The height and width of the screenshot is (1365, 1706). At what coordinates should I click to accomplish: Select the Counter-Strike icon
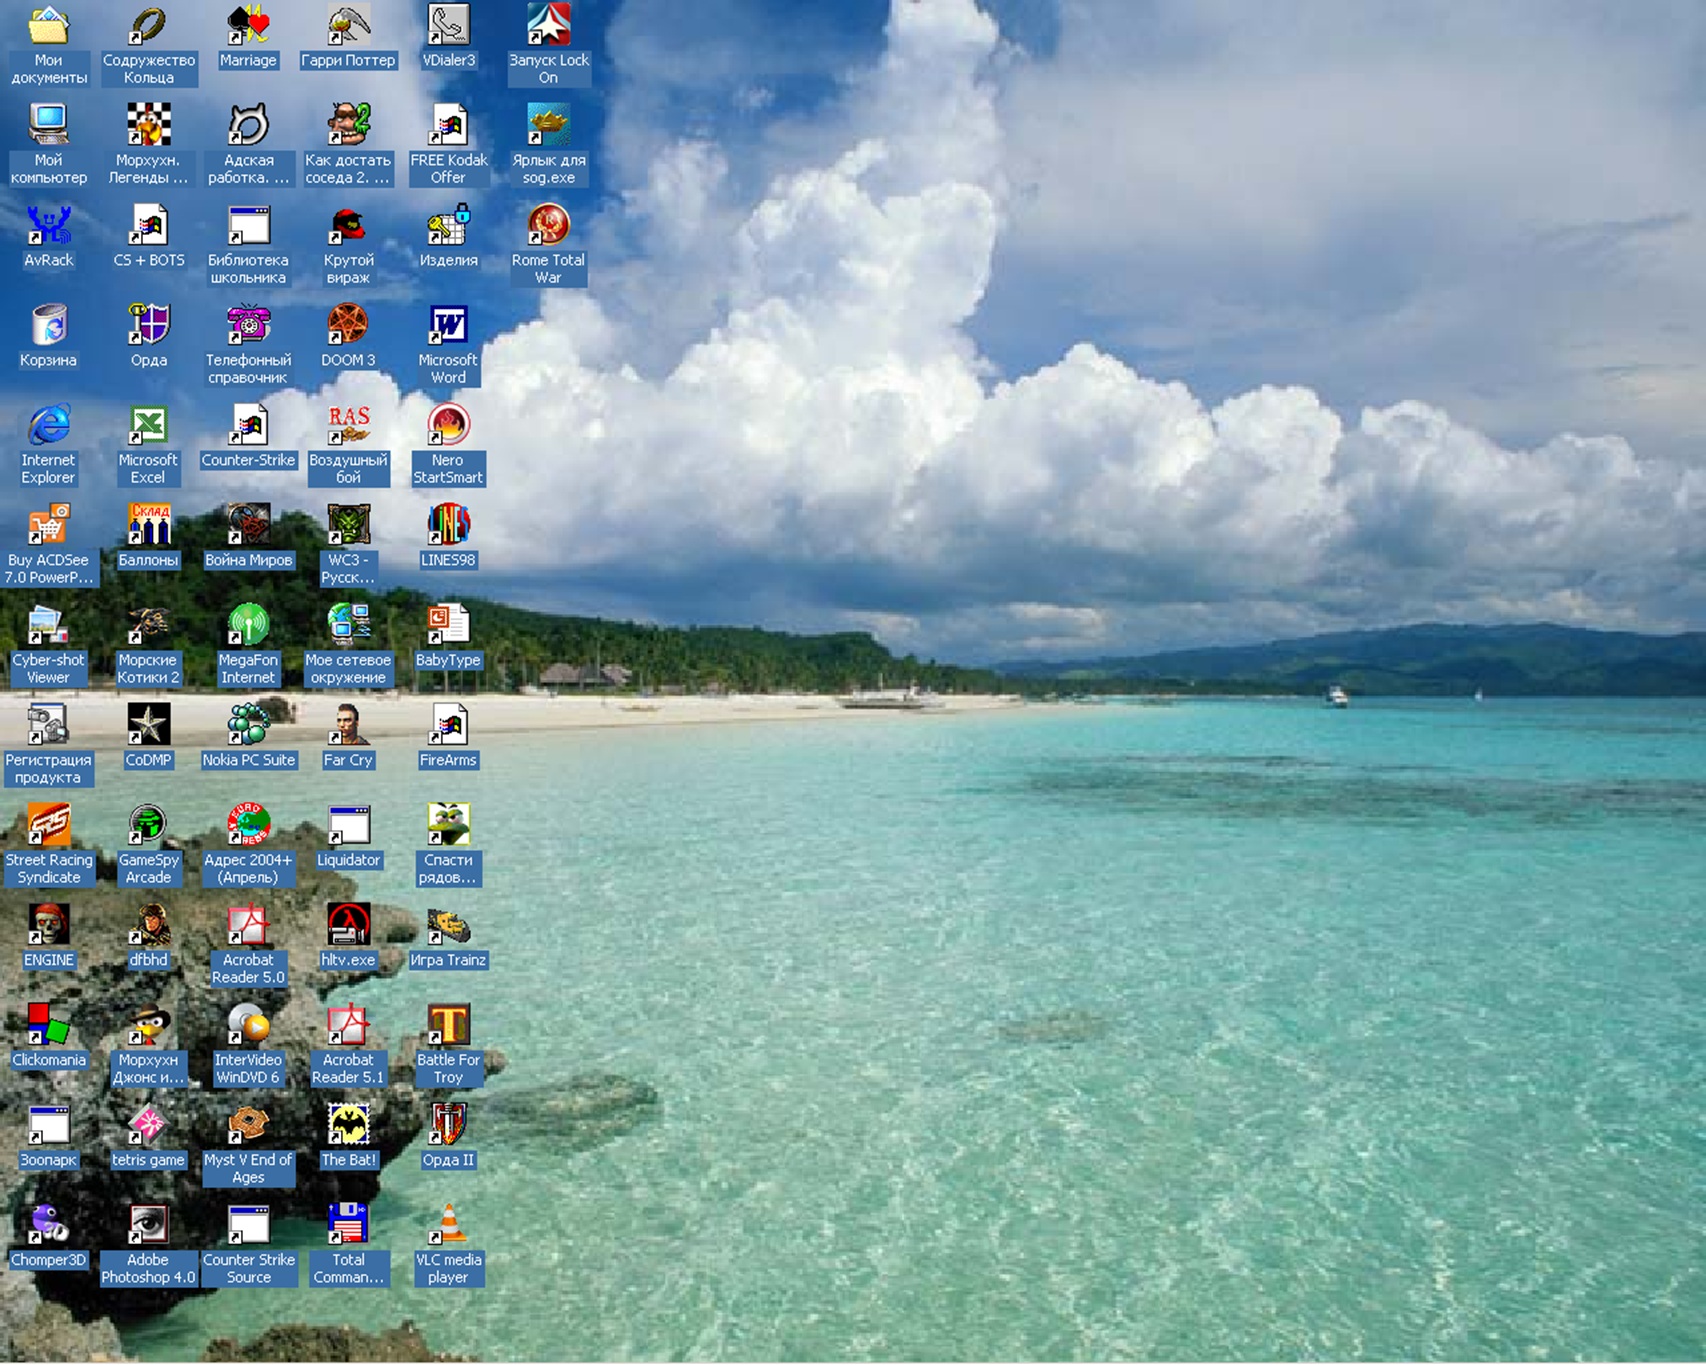coord(248,425)
